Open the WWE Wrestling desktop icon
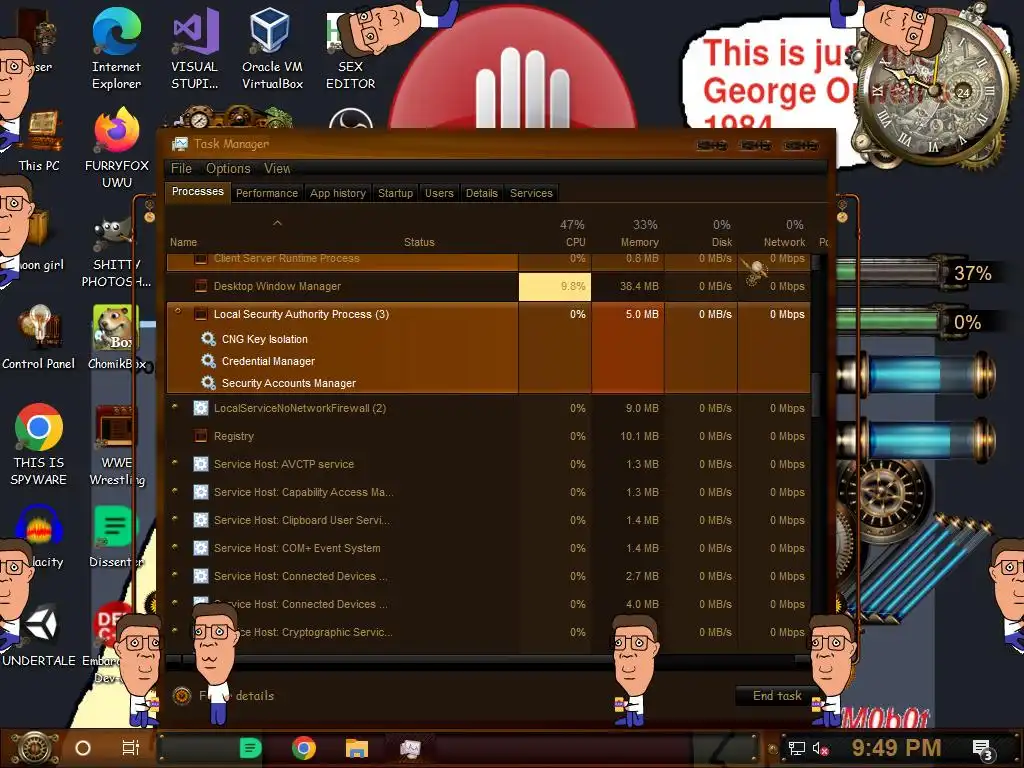1024x768 pixels. pyautogui.click(x=117, y=445)
